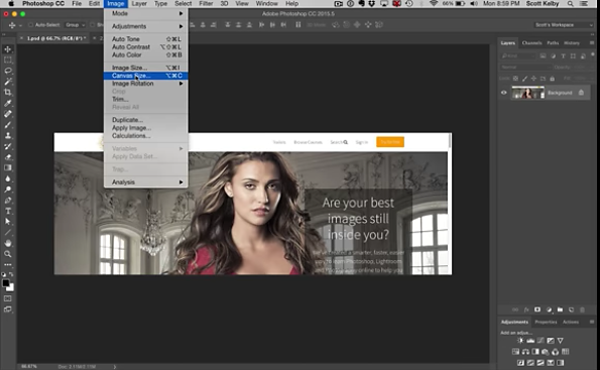Add a layer mask from Layers panel
Screen dimensions: 600x370
pyautogui.click(x=537, y=310)
